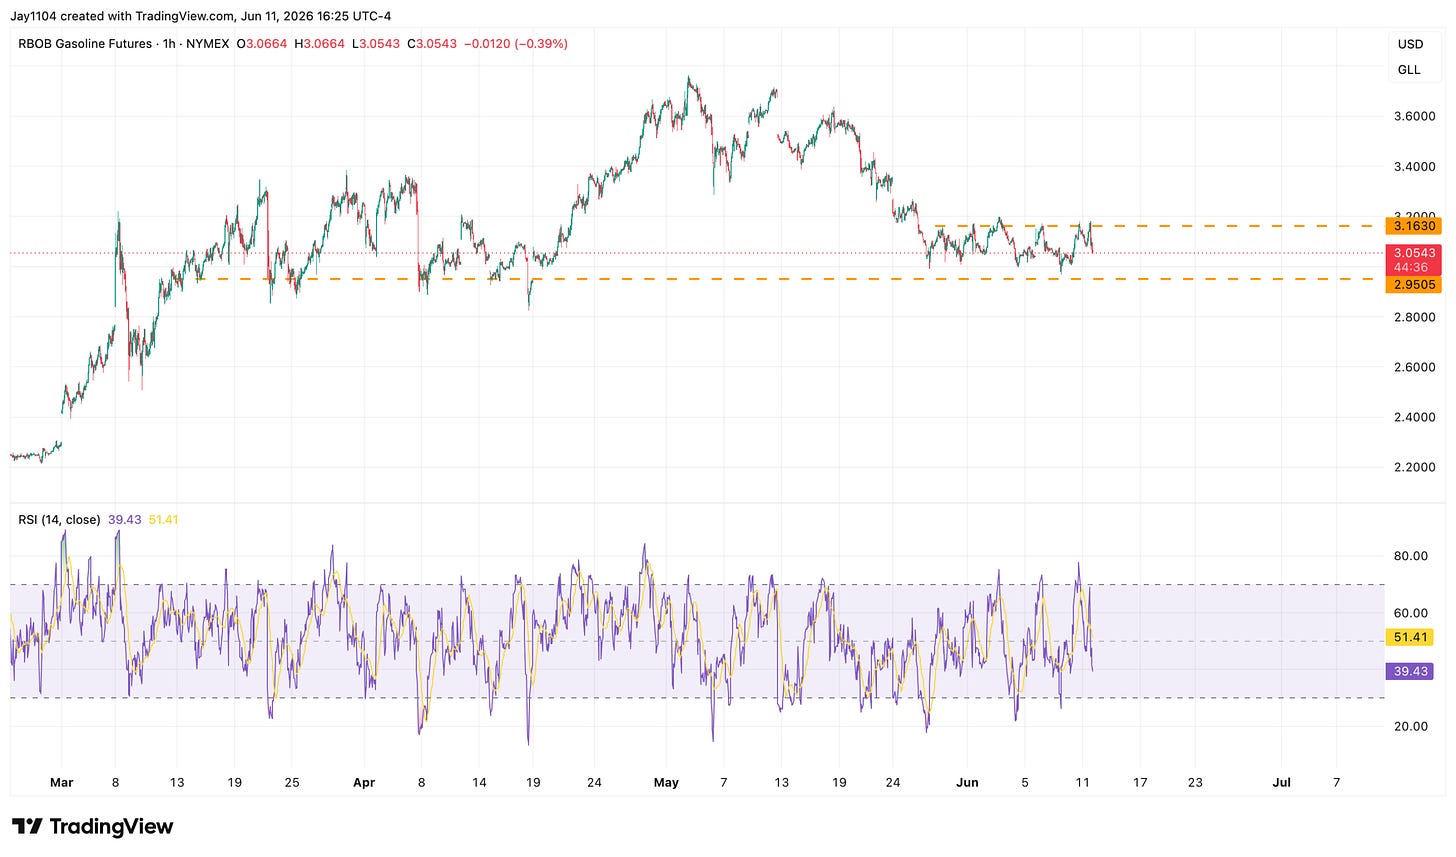Click the 3.4000 price axis value
Screen dimensions: 1456x857
click(1416, 167)
